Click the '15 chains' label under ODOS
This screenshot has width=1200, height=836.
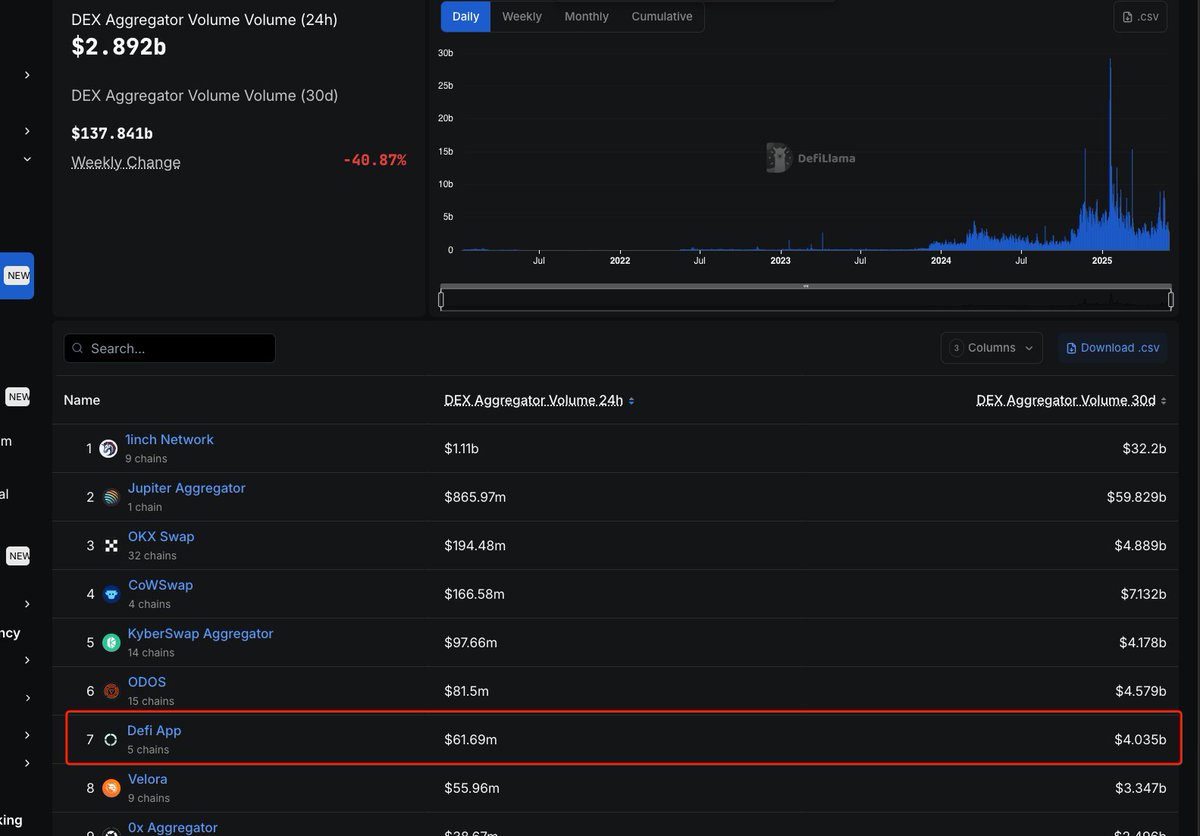click(x=151, y=701)
